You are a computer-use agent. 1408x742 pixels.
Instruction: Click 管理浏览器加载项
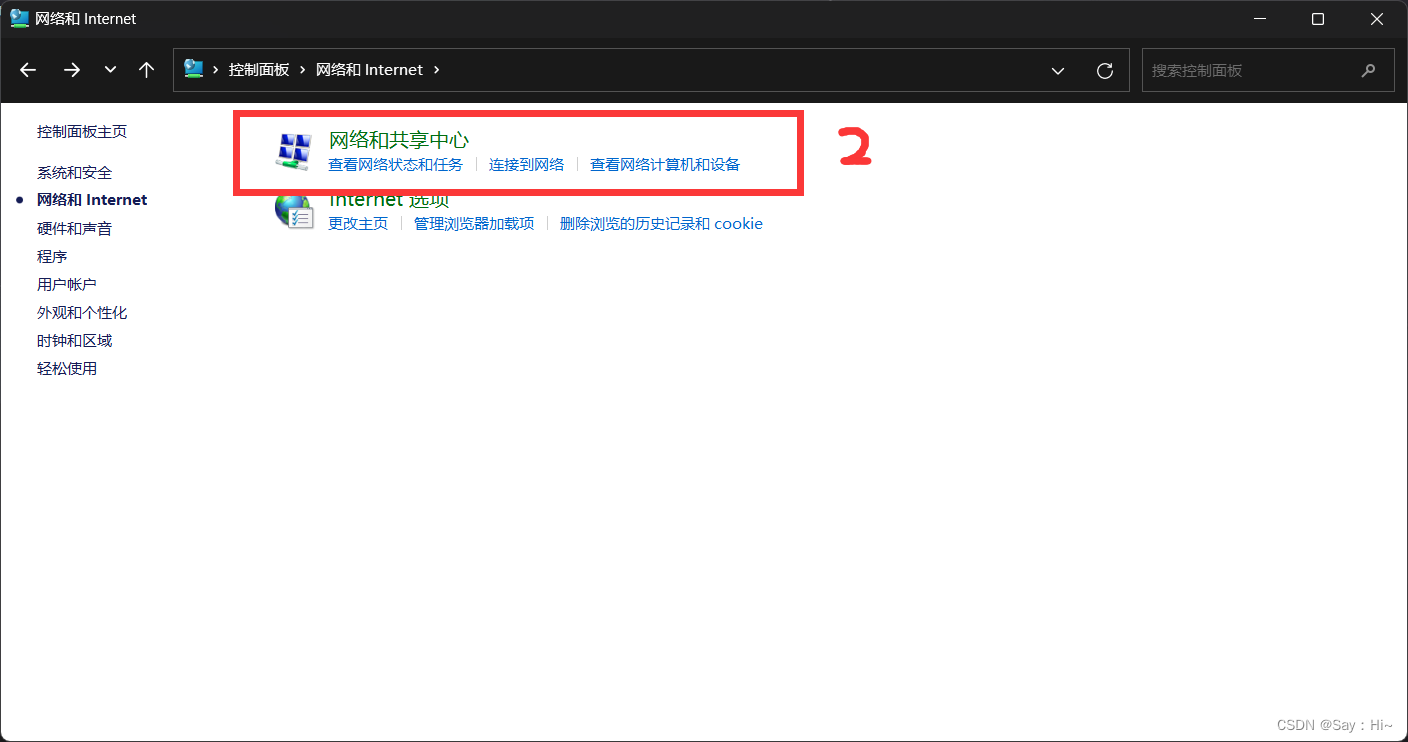[x=473, y=223]
